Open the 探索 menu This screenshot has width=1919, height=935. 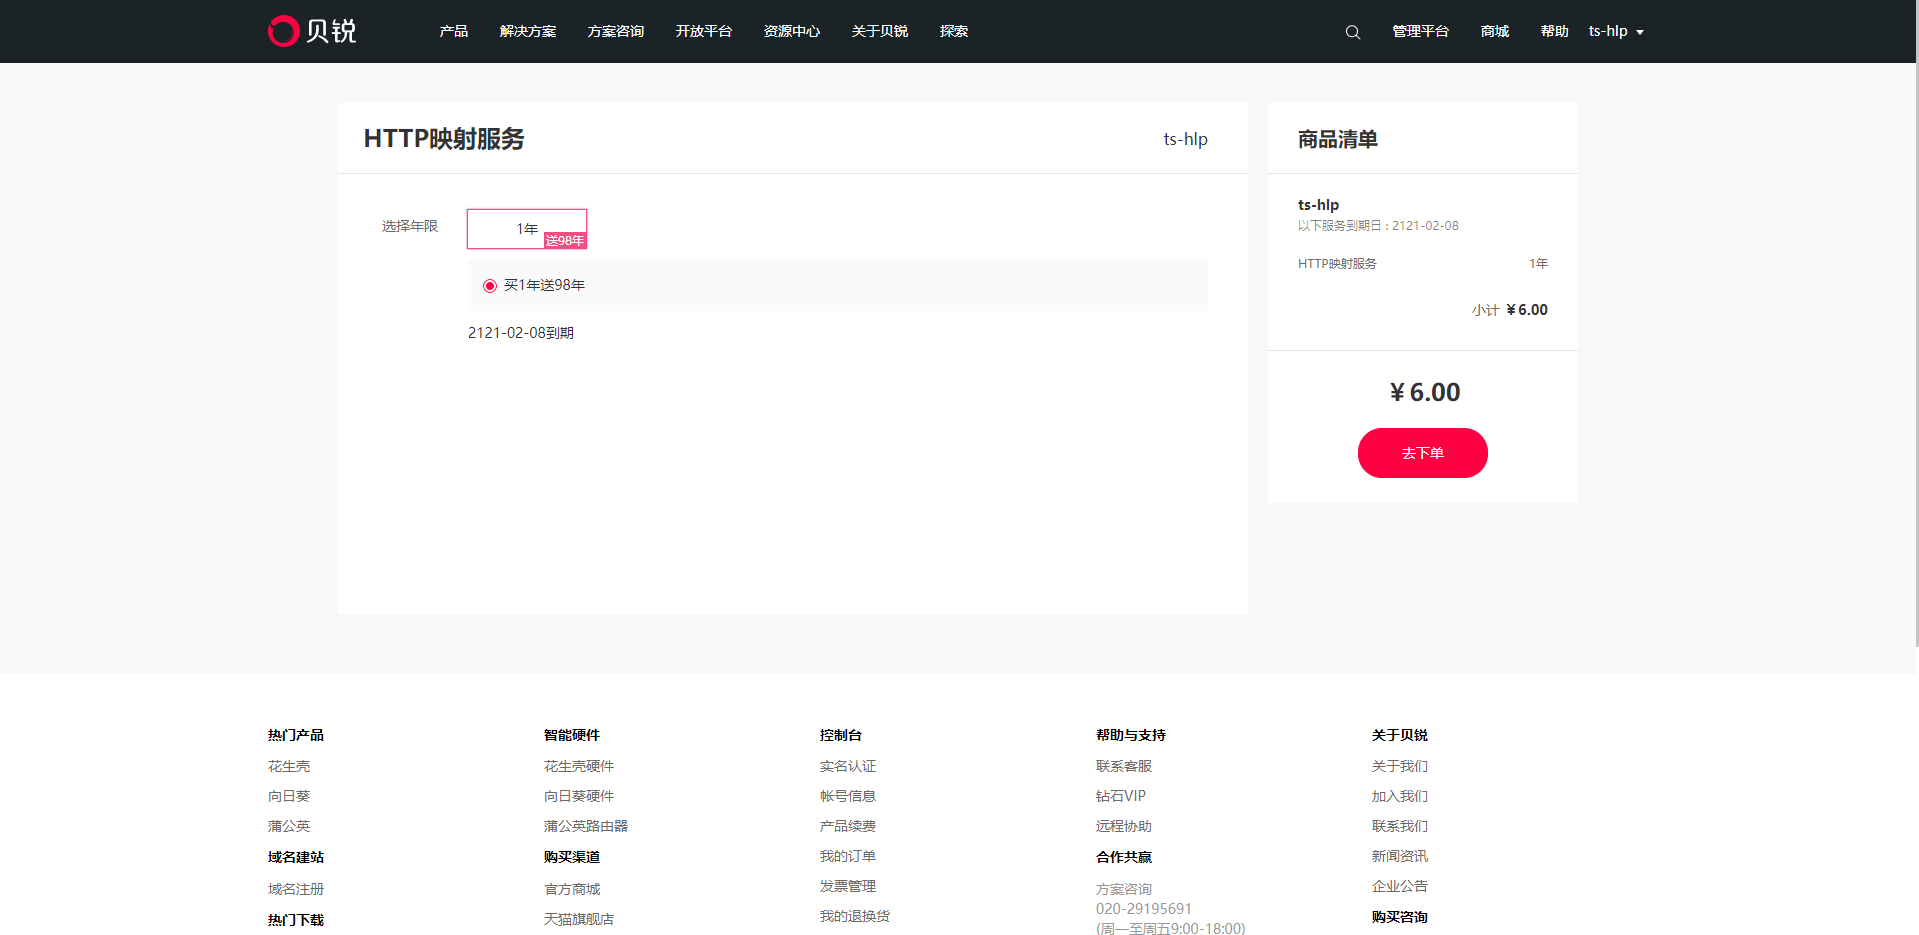954,31
